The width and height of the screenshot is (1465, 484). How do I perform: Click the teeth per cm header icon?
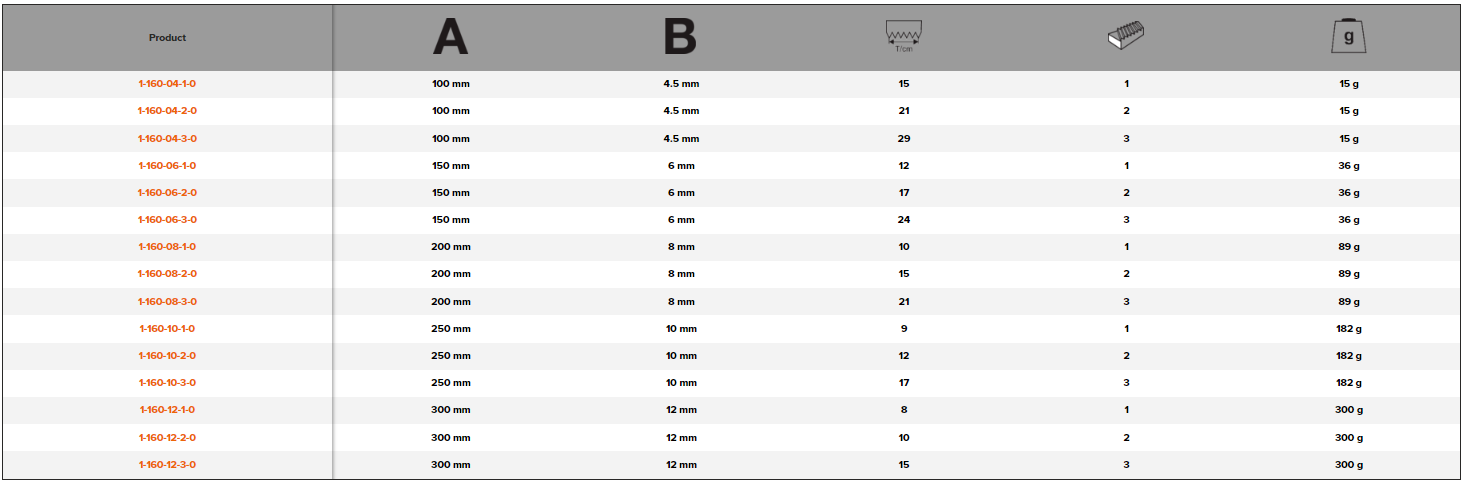(x=904, y=37)
